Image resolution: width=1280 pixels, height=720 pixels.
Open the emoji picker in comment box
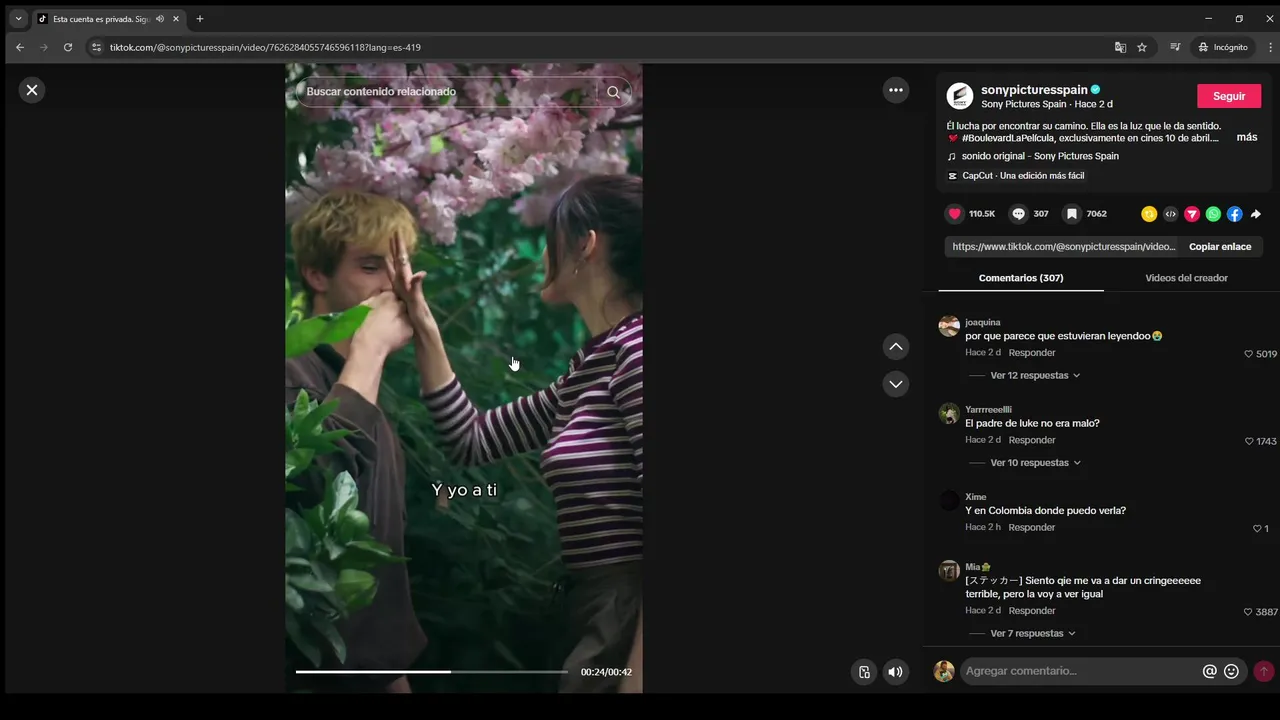[x=1231, y=671]
